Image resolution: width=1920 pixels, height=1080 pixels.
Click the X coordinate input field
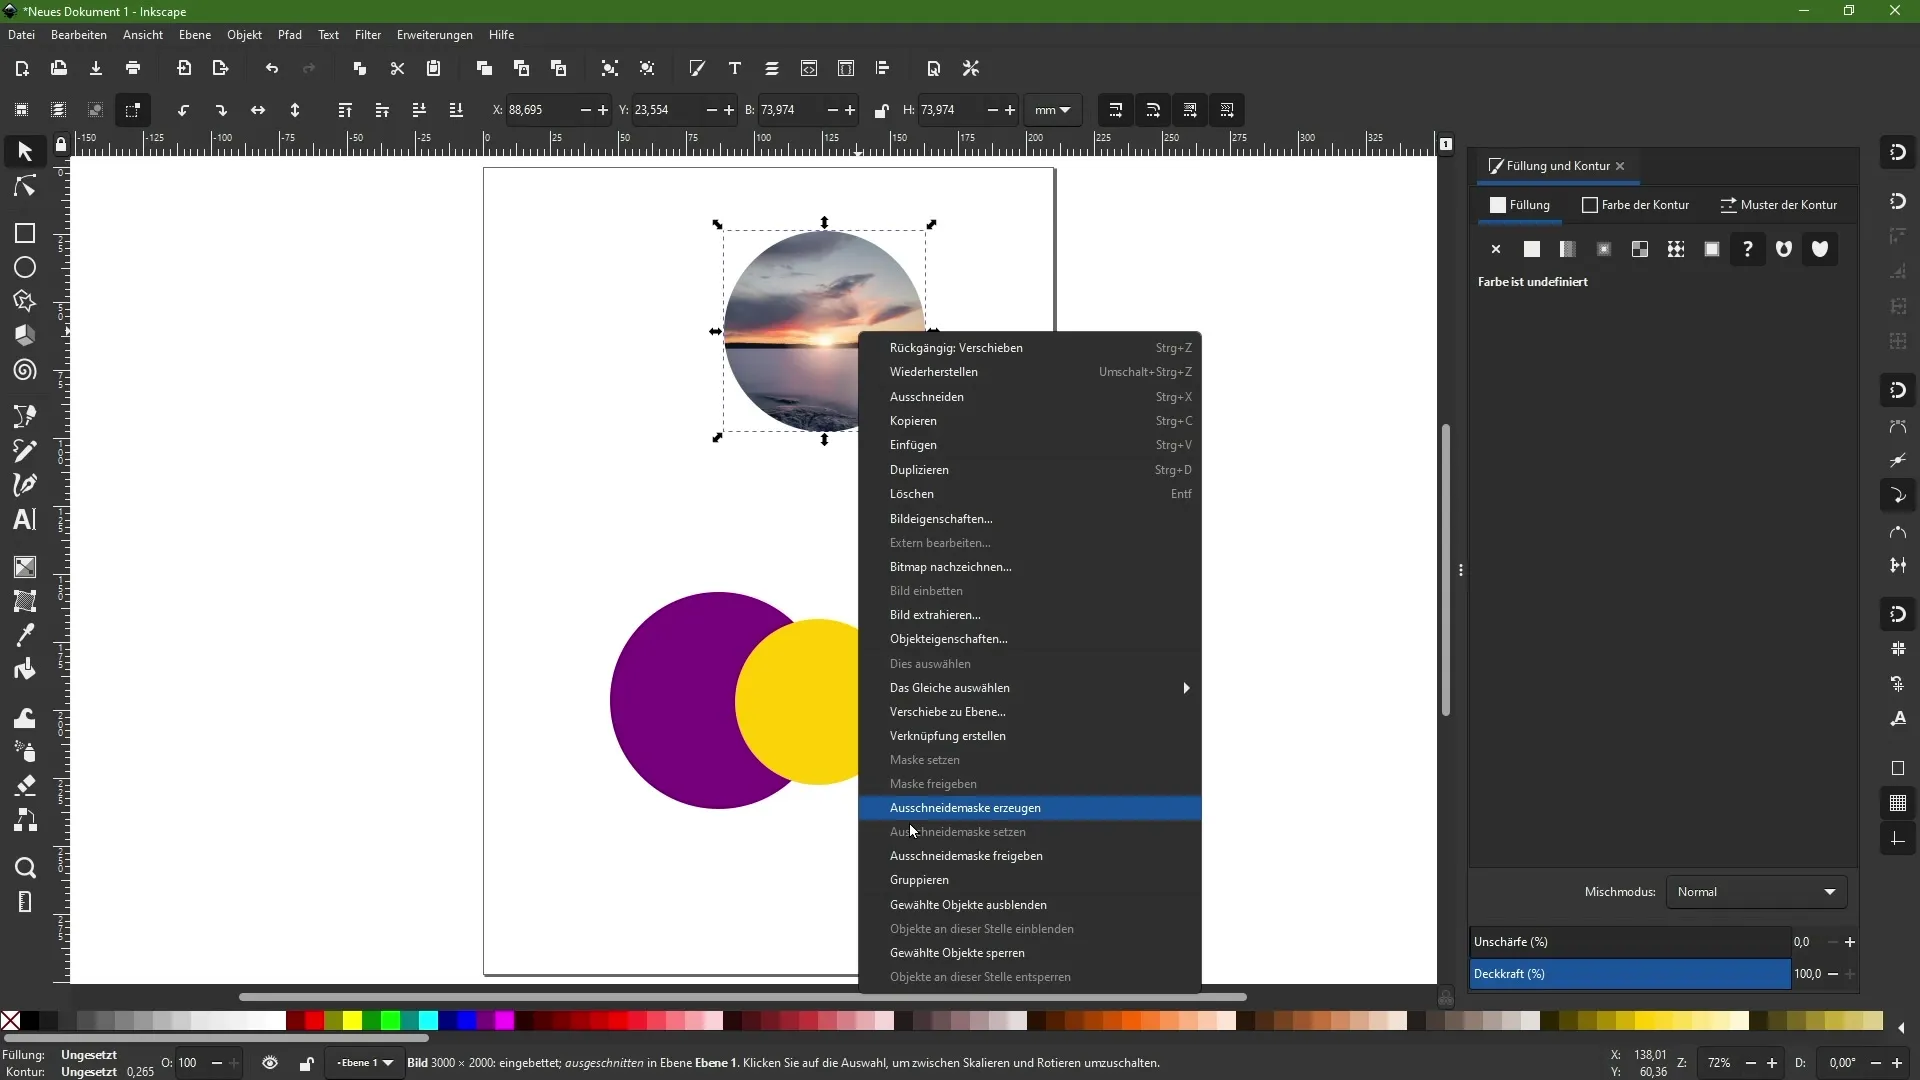point(540,110)
